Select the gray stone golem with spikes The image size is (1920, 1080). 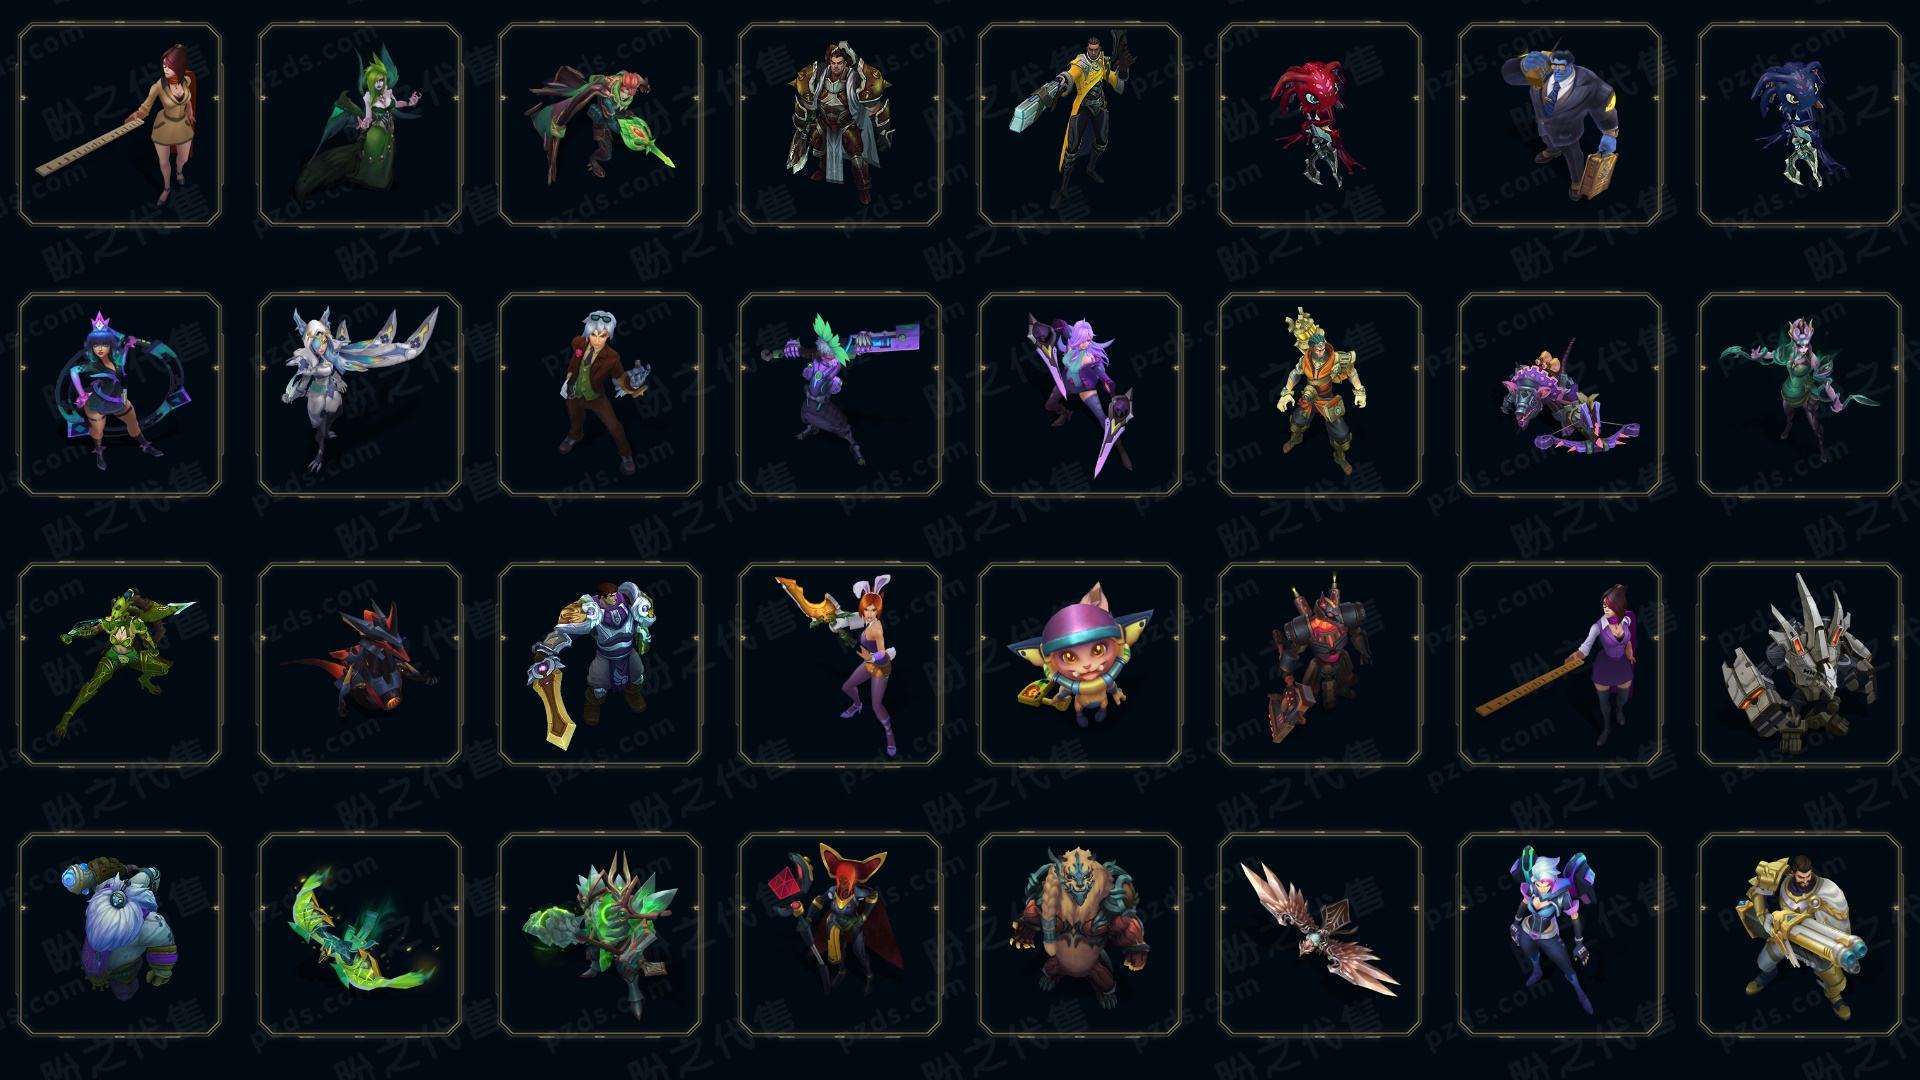[1800, 664]
